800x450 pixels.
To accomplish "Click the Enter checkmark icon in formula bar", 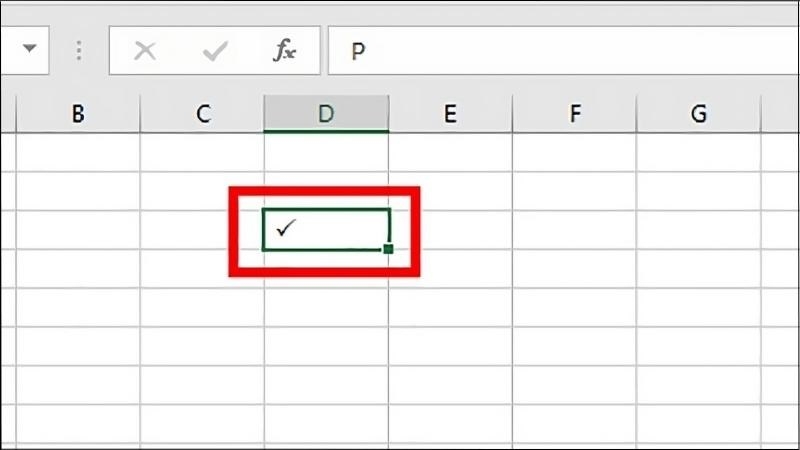I will [x=215, y=51].
